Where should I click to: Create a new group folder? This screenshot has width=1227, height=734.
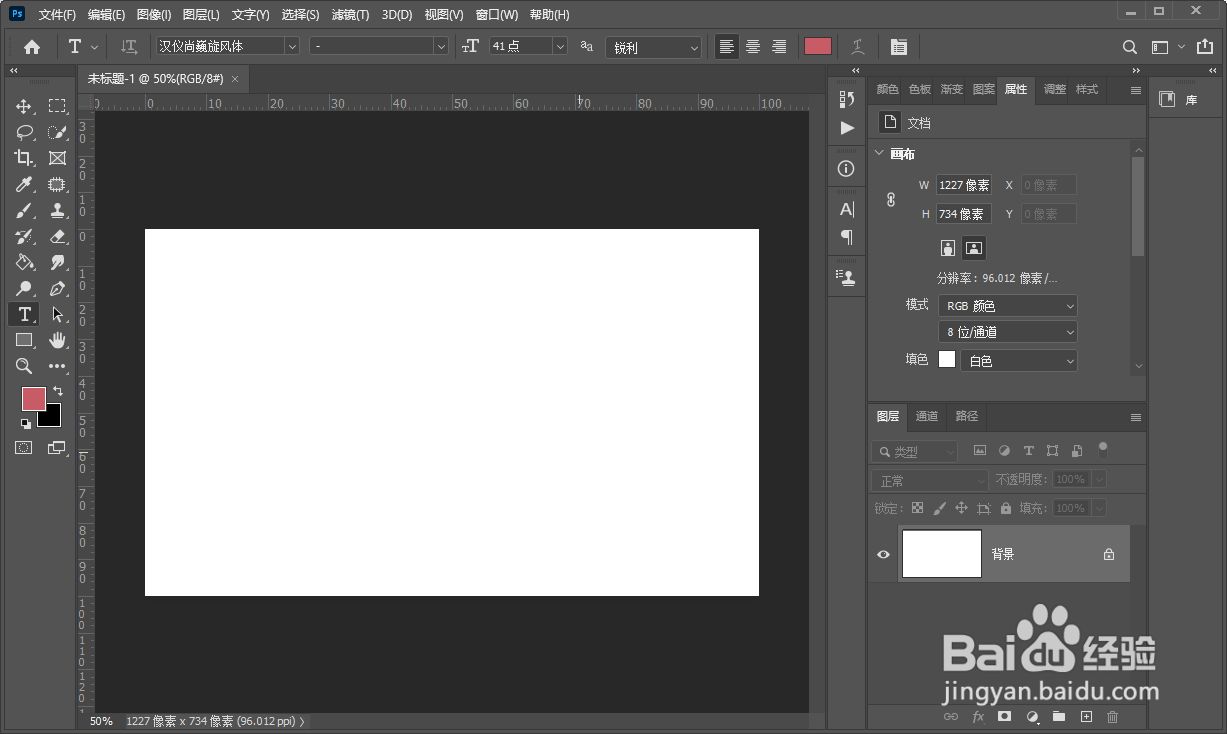[x=1059, y=717]
